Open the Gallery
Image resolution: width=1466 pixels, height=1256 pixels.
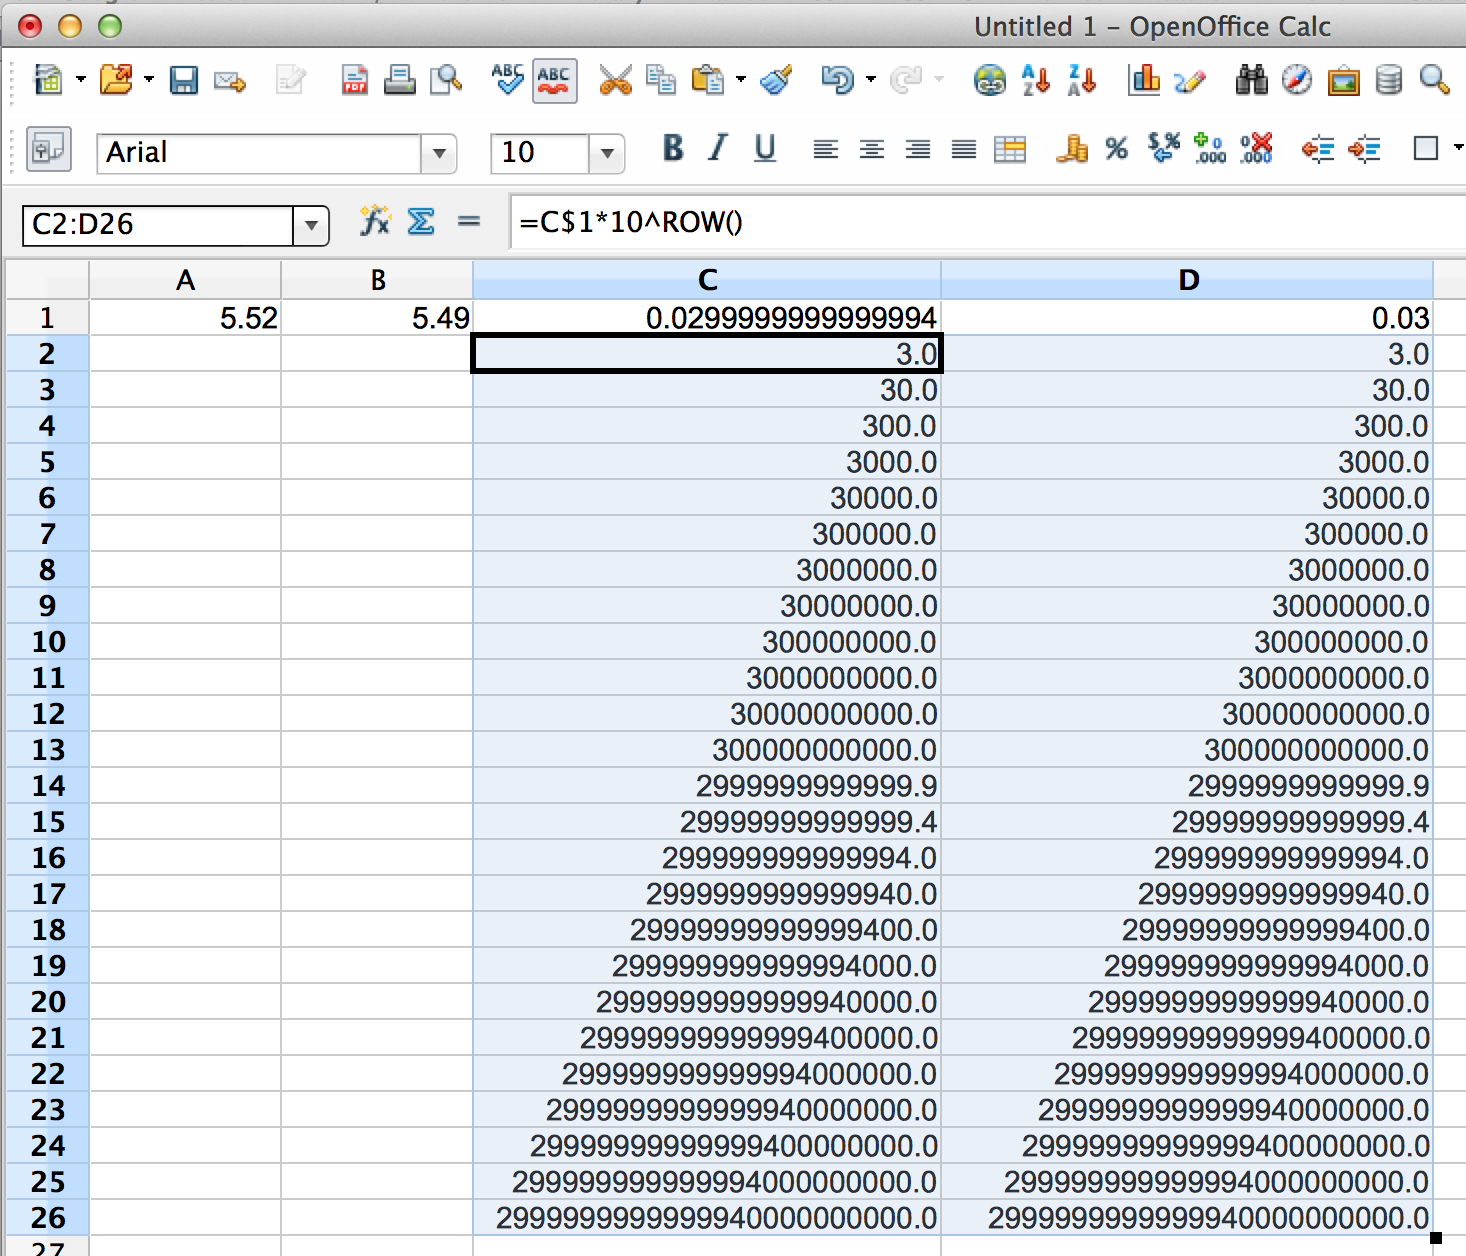[x=1344, y=80]
